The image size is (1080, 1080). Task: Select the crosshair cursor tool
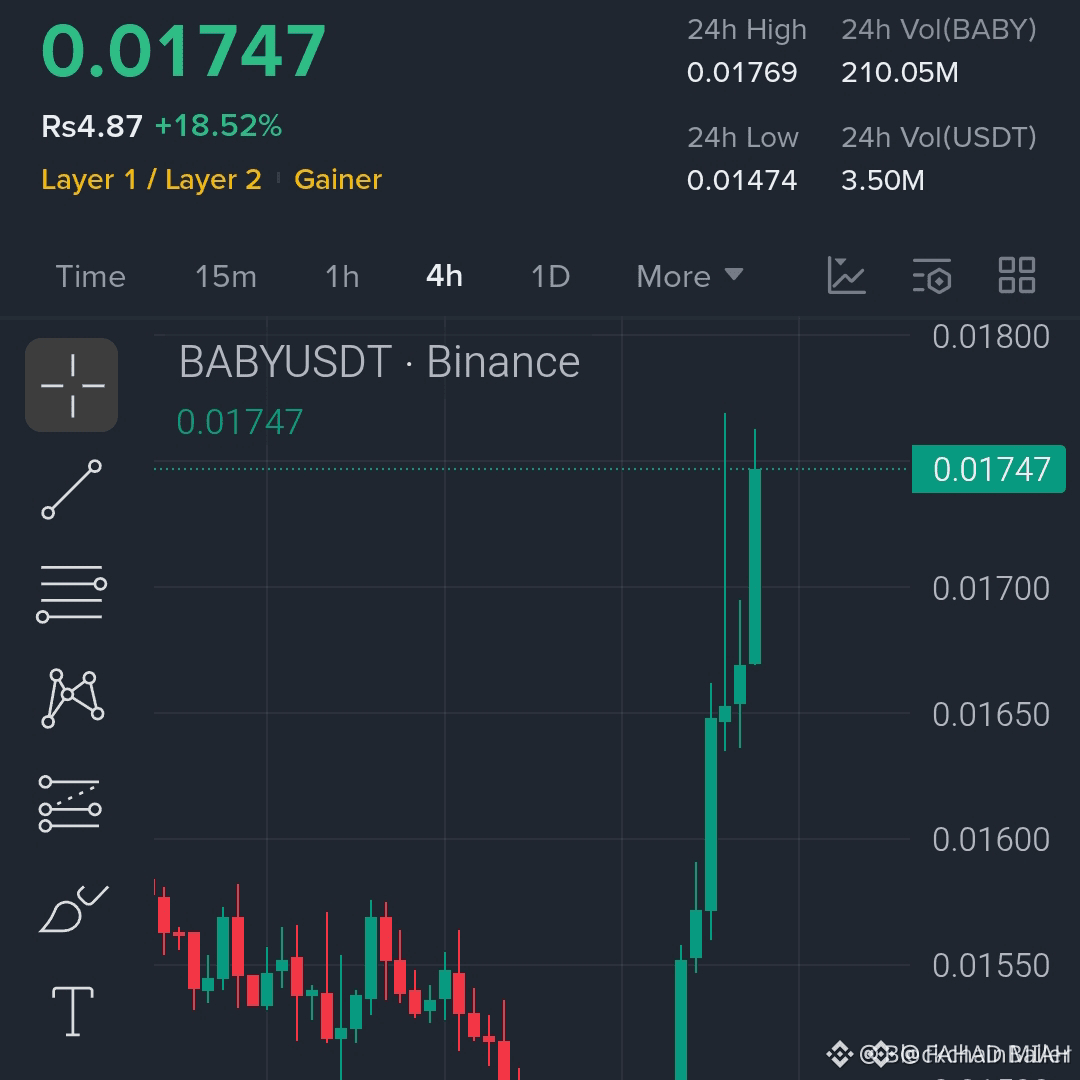(72, 385)
